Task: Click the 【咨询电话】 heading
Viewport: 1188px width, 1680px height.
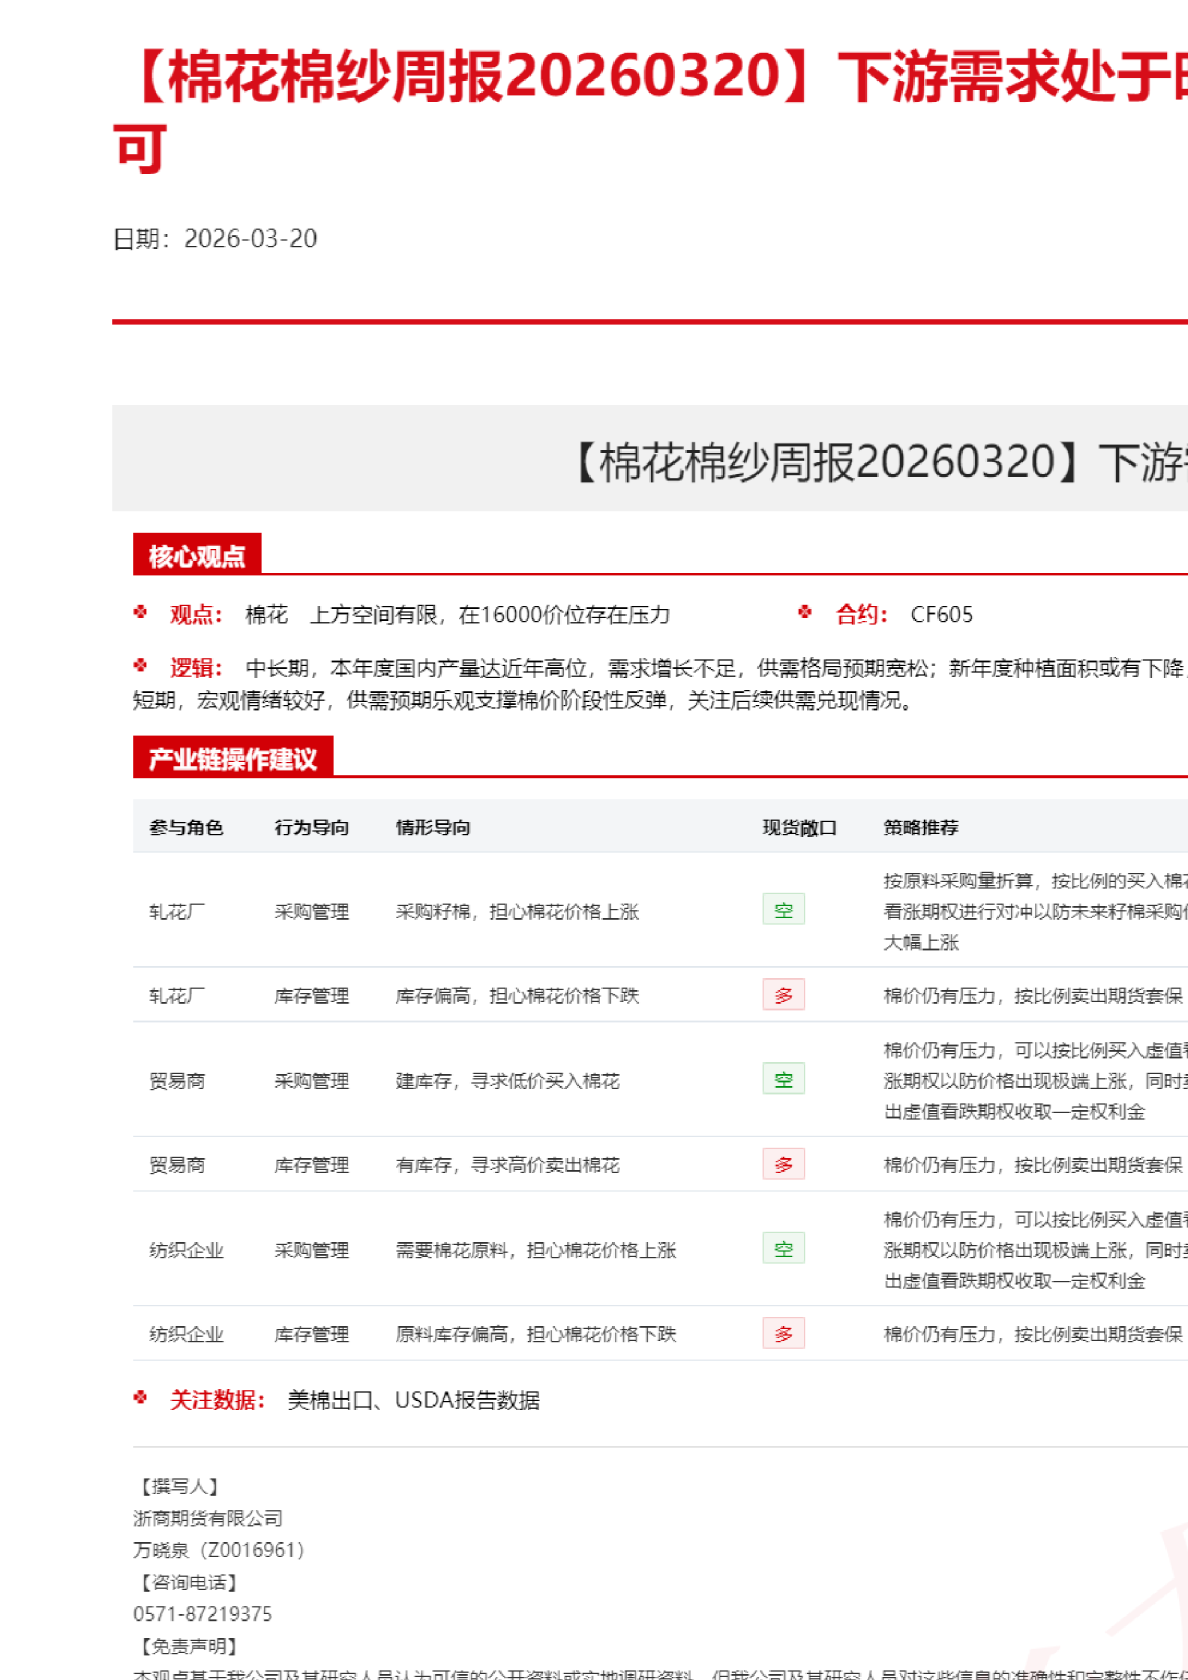Action: point(189,1583)
